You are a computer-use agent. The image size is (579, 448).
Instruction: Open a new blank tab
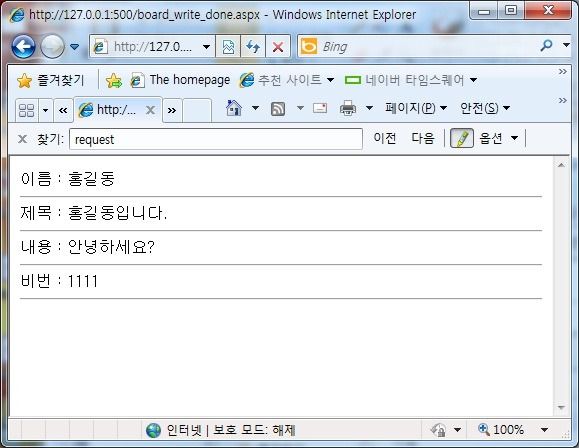(x=197, y=110)
